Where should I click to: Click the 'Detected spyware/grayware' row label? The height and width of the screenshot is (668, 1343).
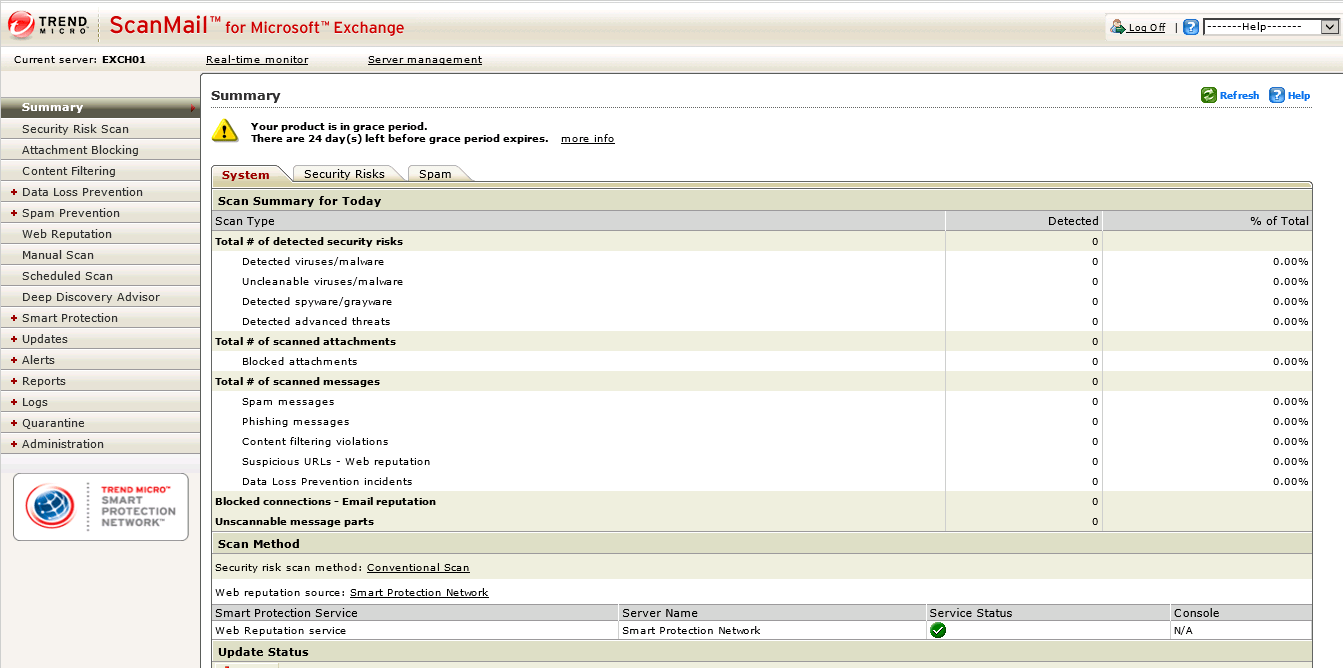[317, 302]
